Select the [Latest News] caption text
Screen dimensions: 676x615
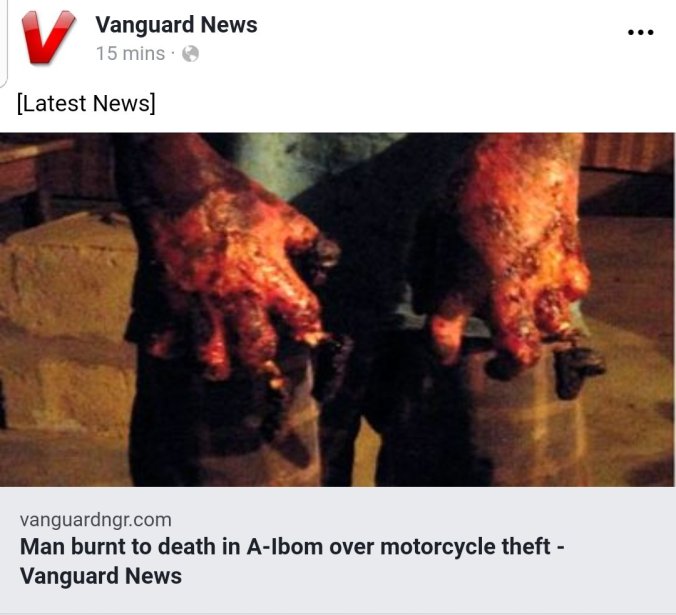86,103
